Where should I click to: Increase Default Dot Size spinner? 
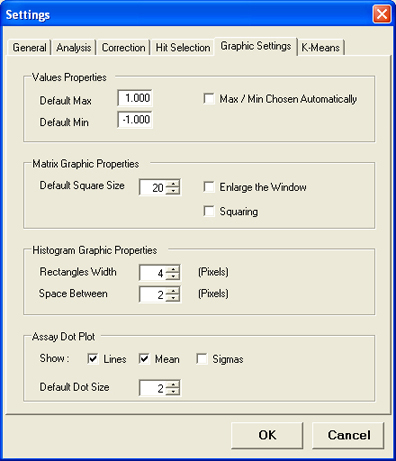coord(173,384)
